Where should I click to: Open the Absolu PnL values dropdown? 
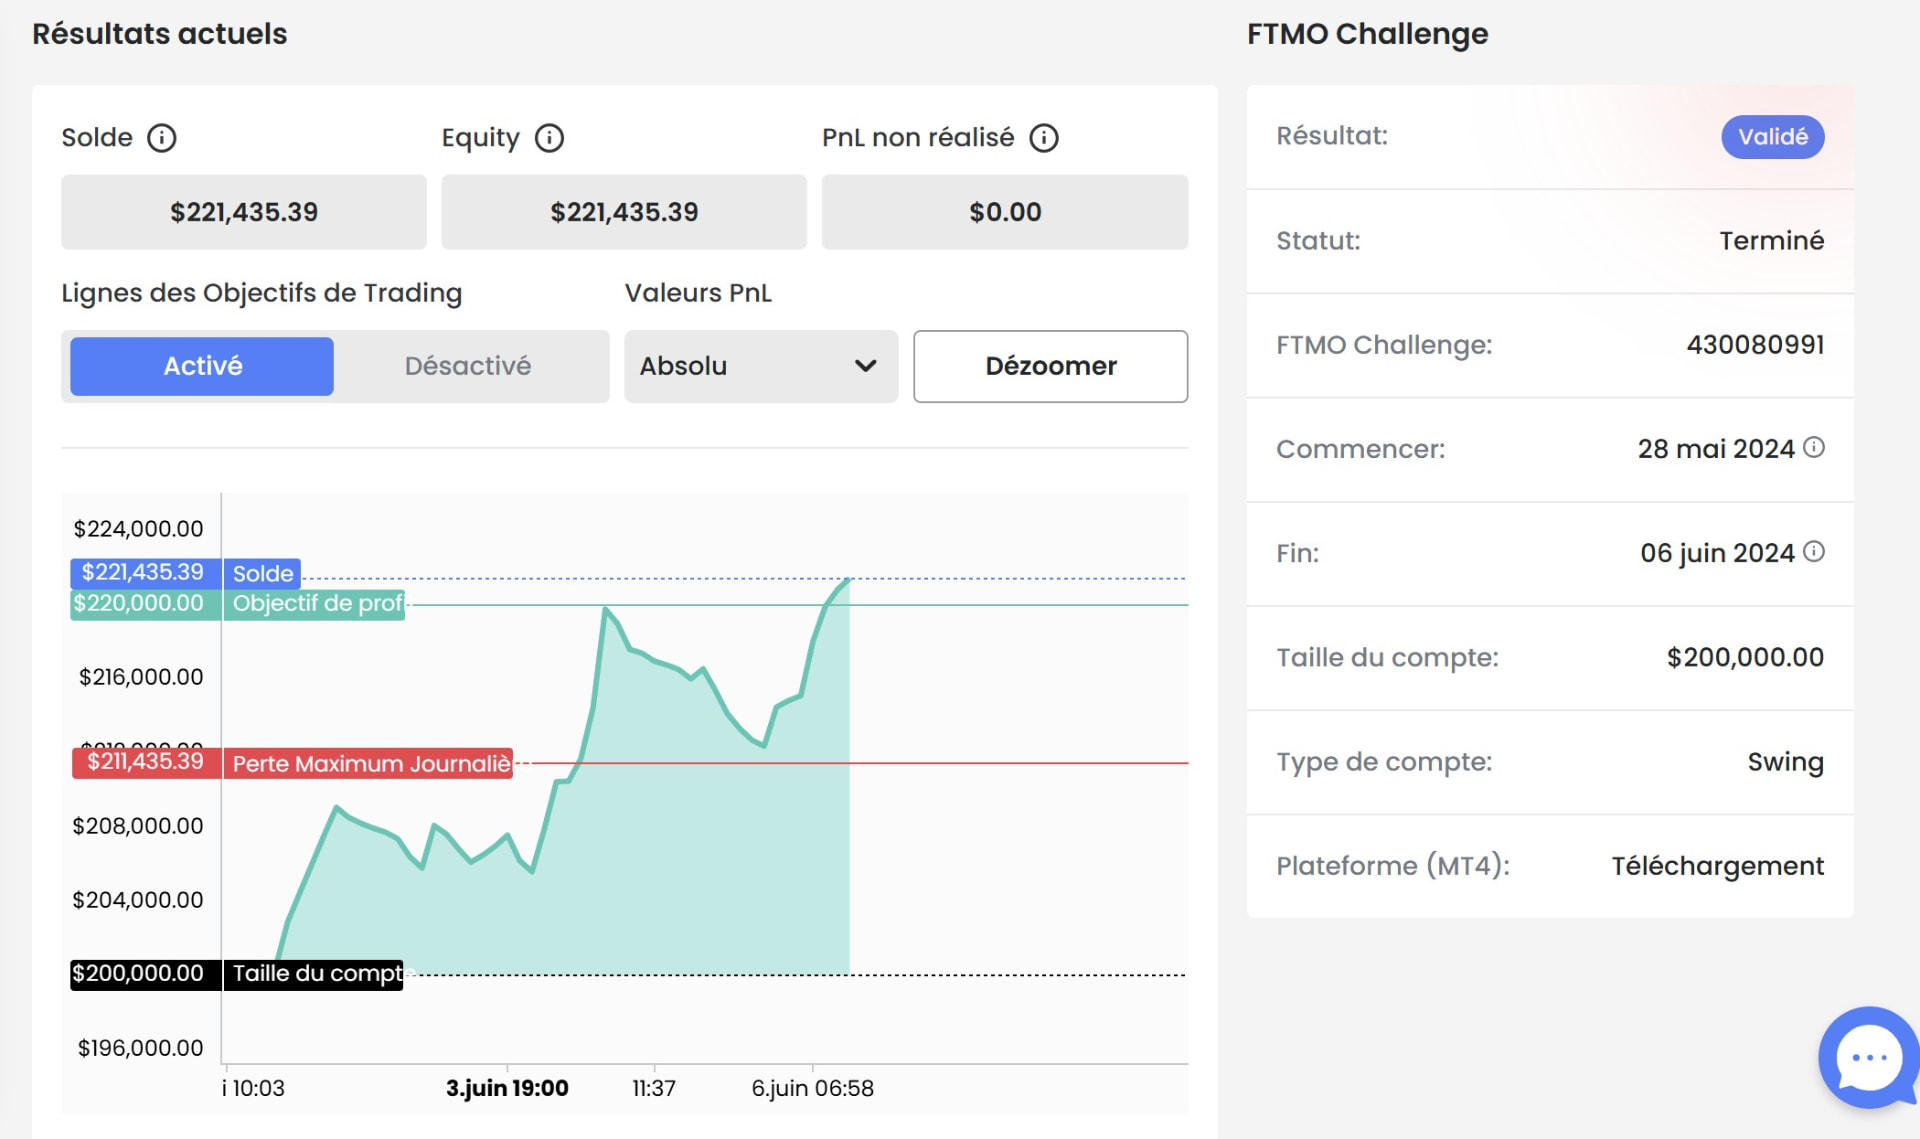click(761, 366)
